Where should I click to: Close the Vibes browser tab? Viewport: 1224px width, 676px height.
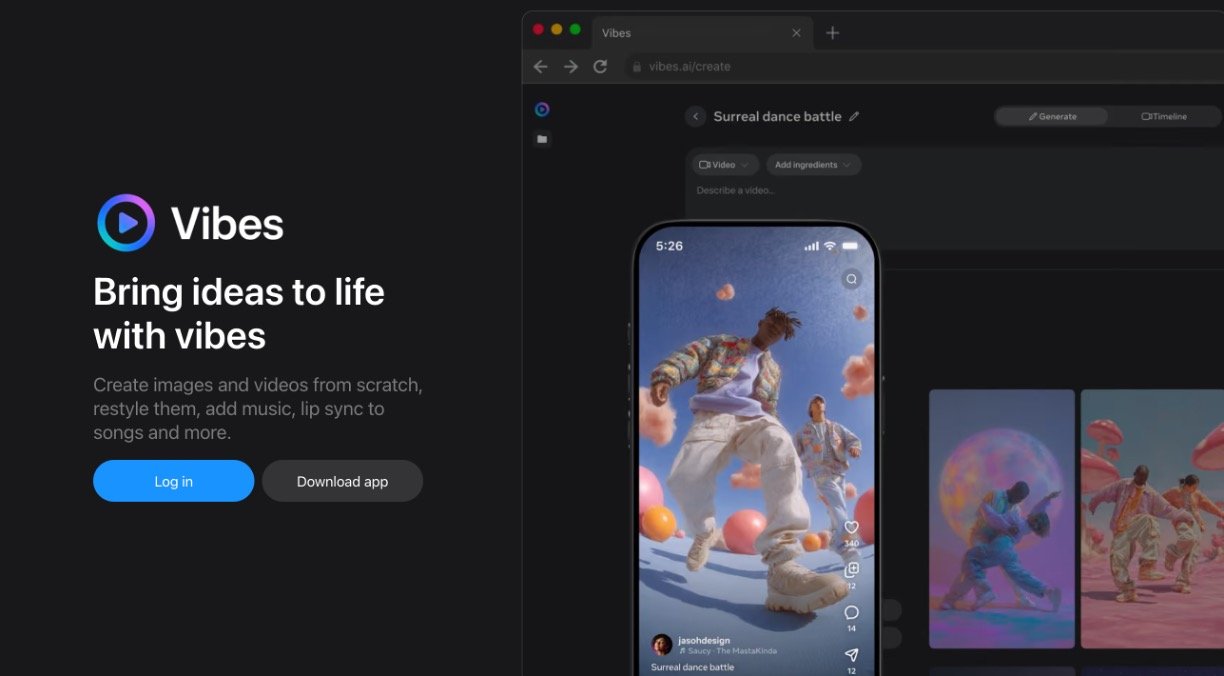(796, 33)
